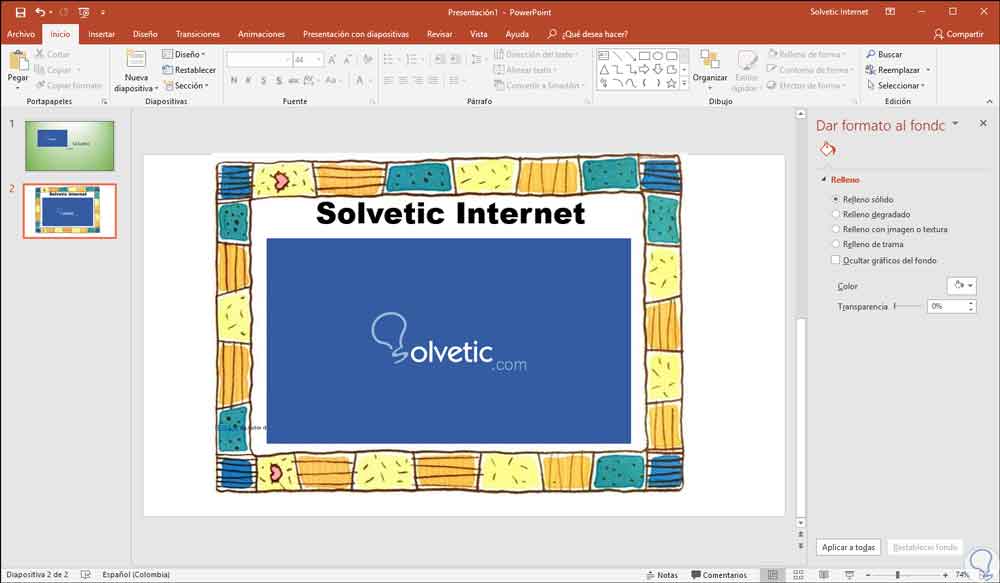Click the Reemplazar replace button

(x=893, y=70)
